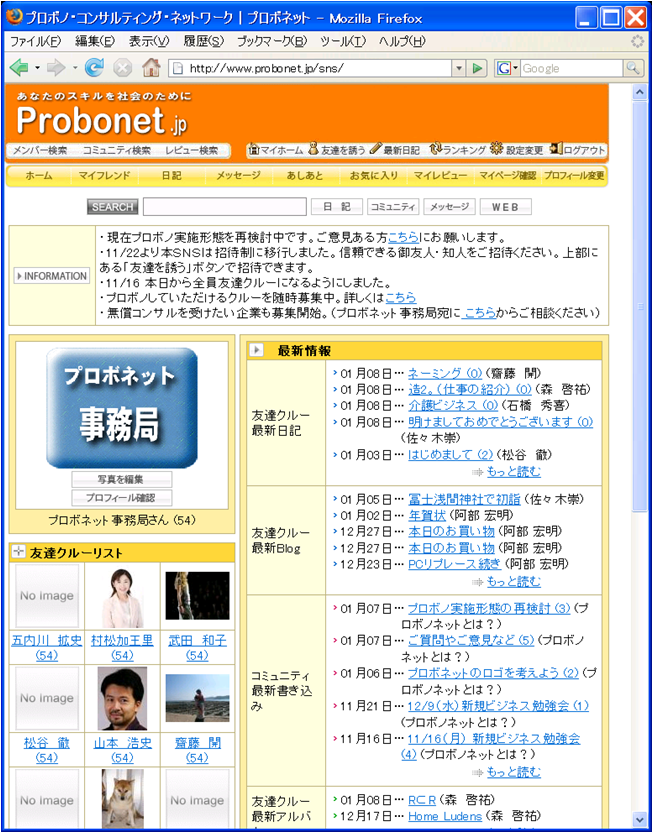Select the ホーム navigation tab
The width and height of the screenshot is (653, 833).
[38, 176]
